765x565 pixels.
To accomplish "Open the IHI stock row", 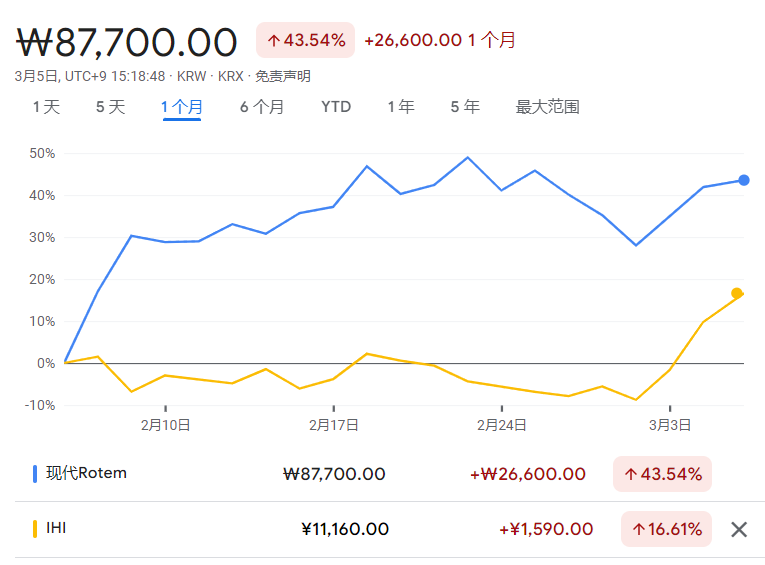I will (x=56, y=529).
